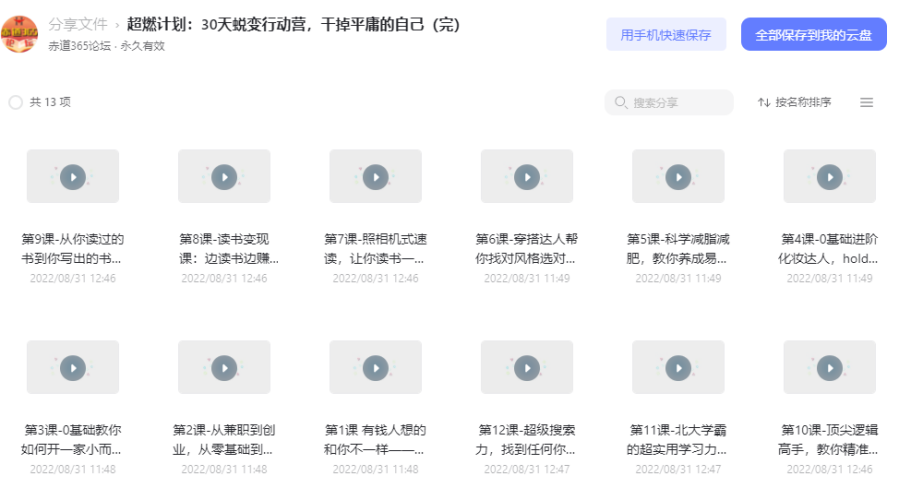
Task: Click the 第12课-超级搜索力 file name
Action: (x=526, y=440)
